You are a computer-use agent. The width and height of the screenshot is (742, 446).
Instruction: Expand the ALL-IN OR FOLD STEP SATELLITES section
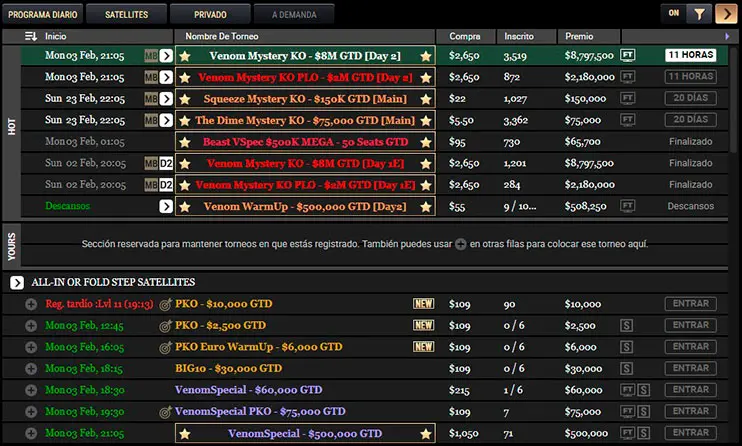(x=17, y=283)
